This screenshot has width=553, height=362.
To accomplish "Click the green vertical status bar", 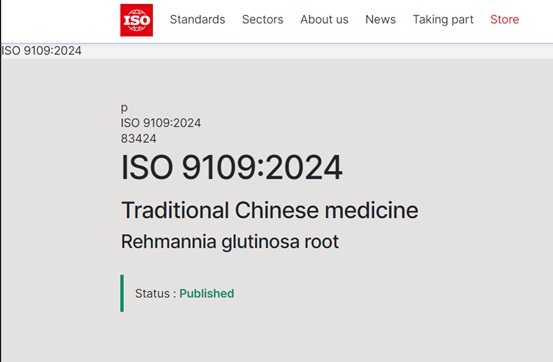I will point(122,294).
